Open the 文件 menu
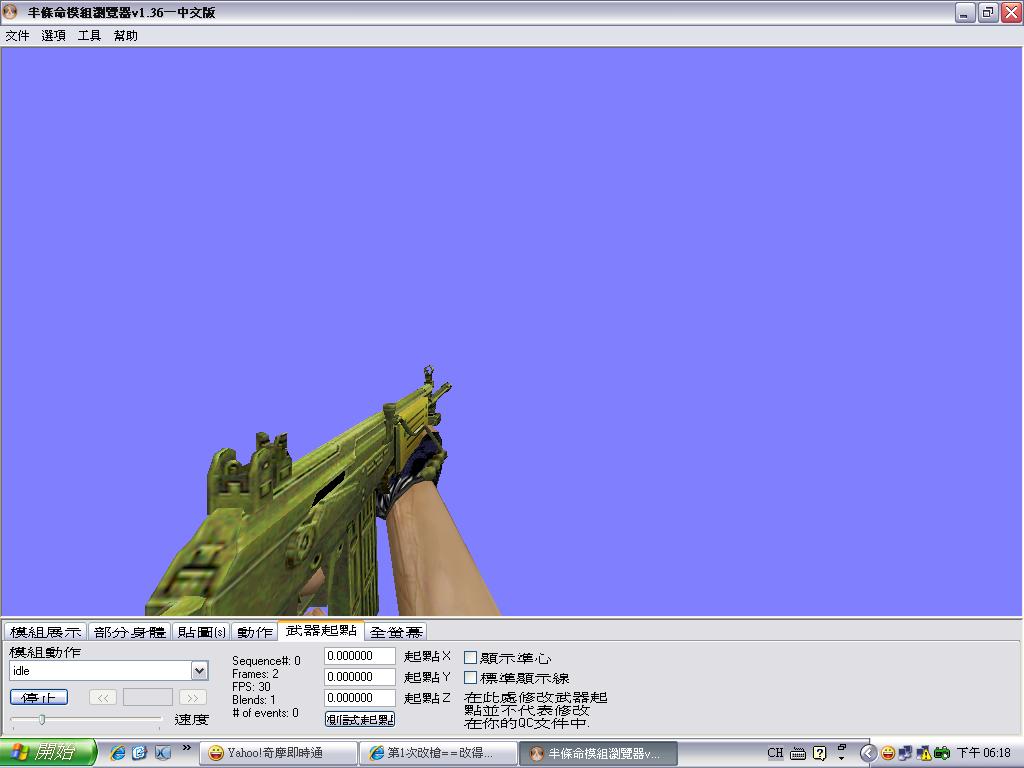1024x768 pixels. pyautogui.click(x=17, y=35)
